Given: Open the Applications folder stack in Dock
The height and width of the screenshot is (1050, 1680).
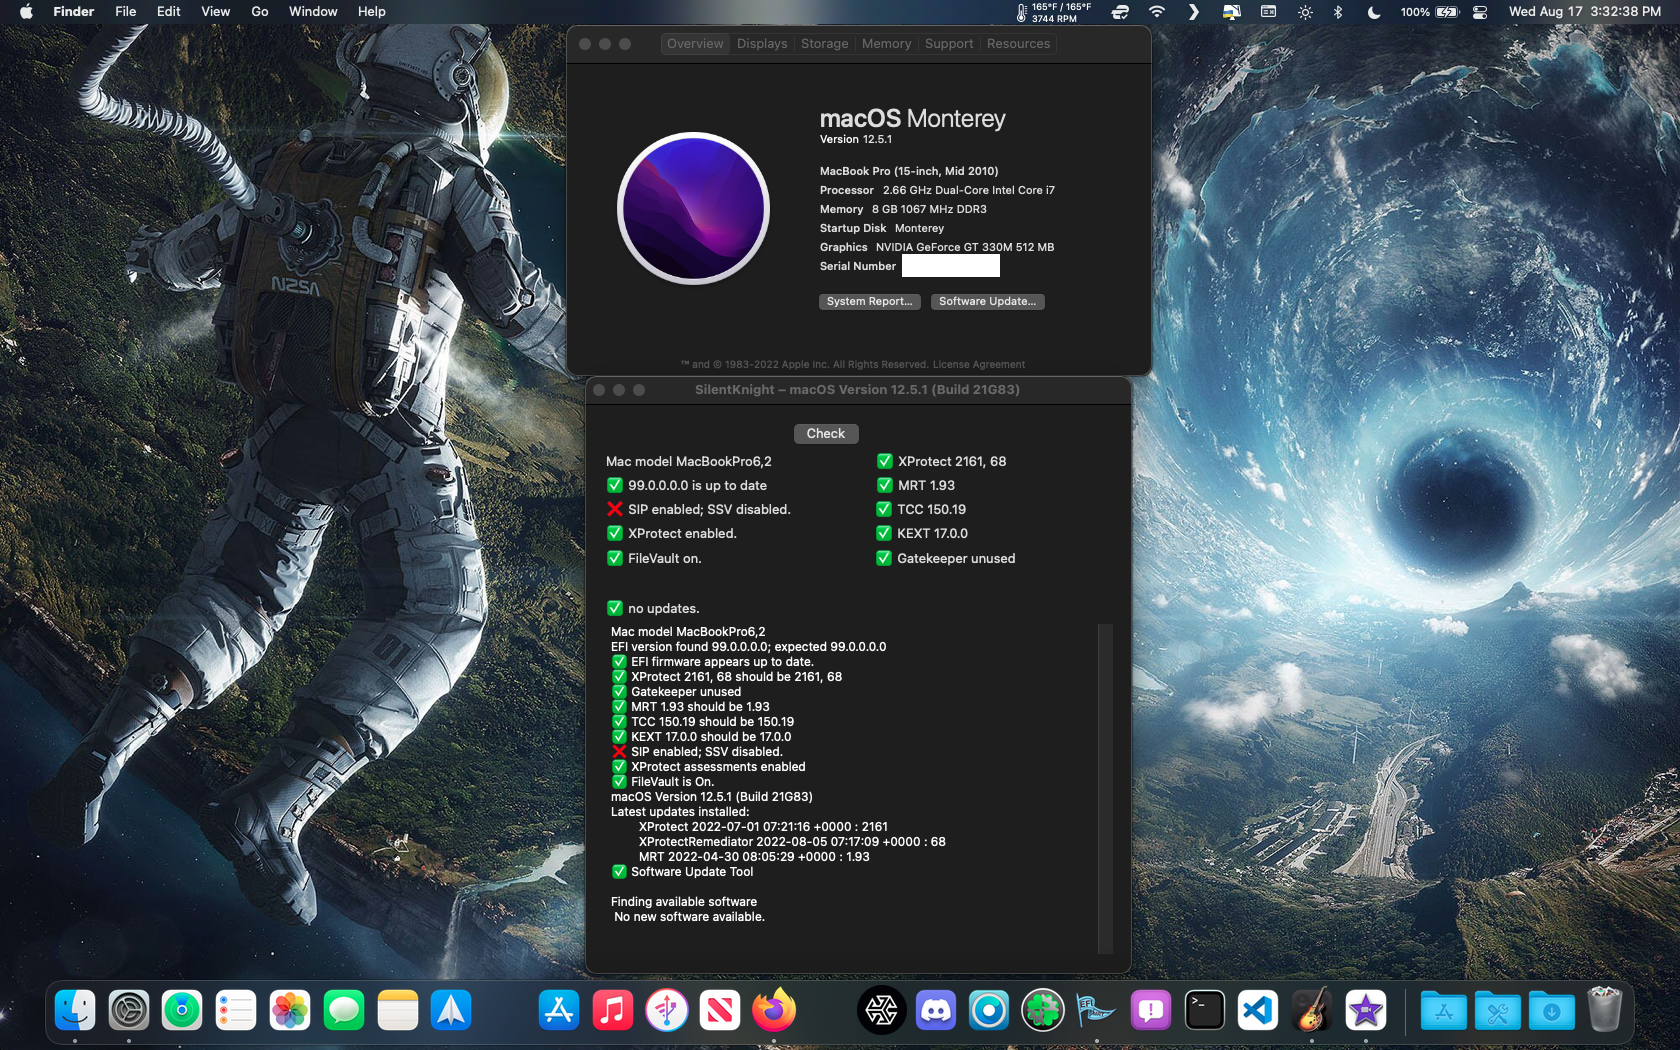Looking at the screenshot, I should (1444, 1011).
